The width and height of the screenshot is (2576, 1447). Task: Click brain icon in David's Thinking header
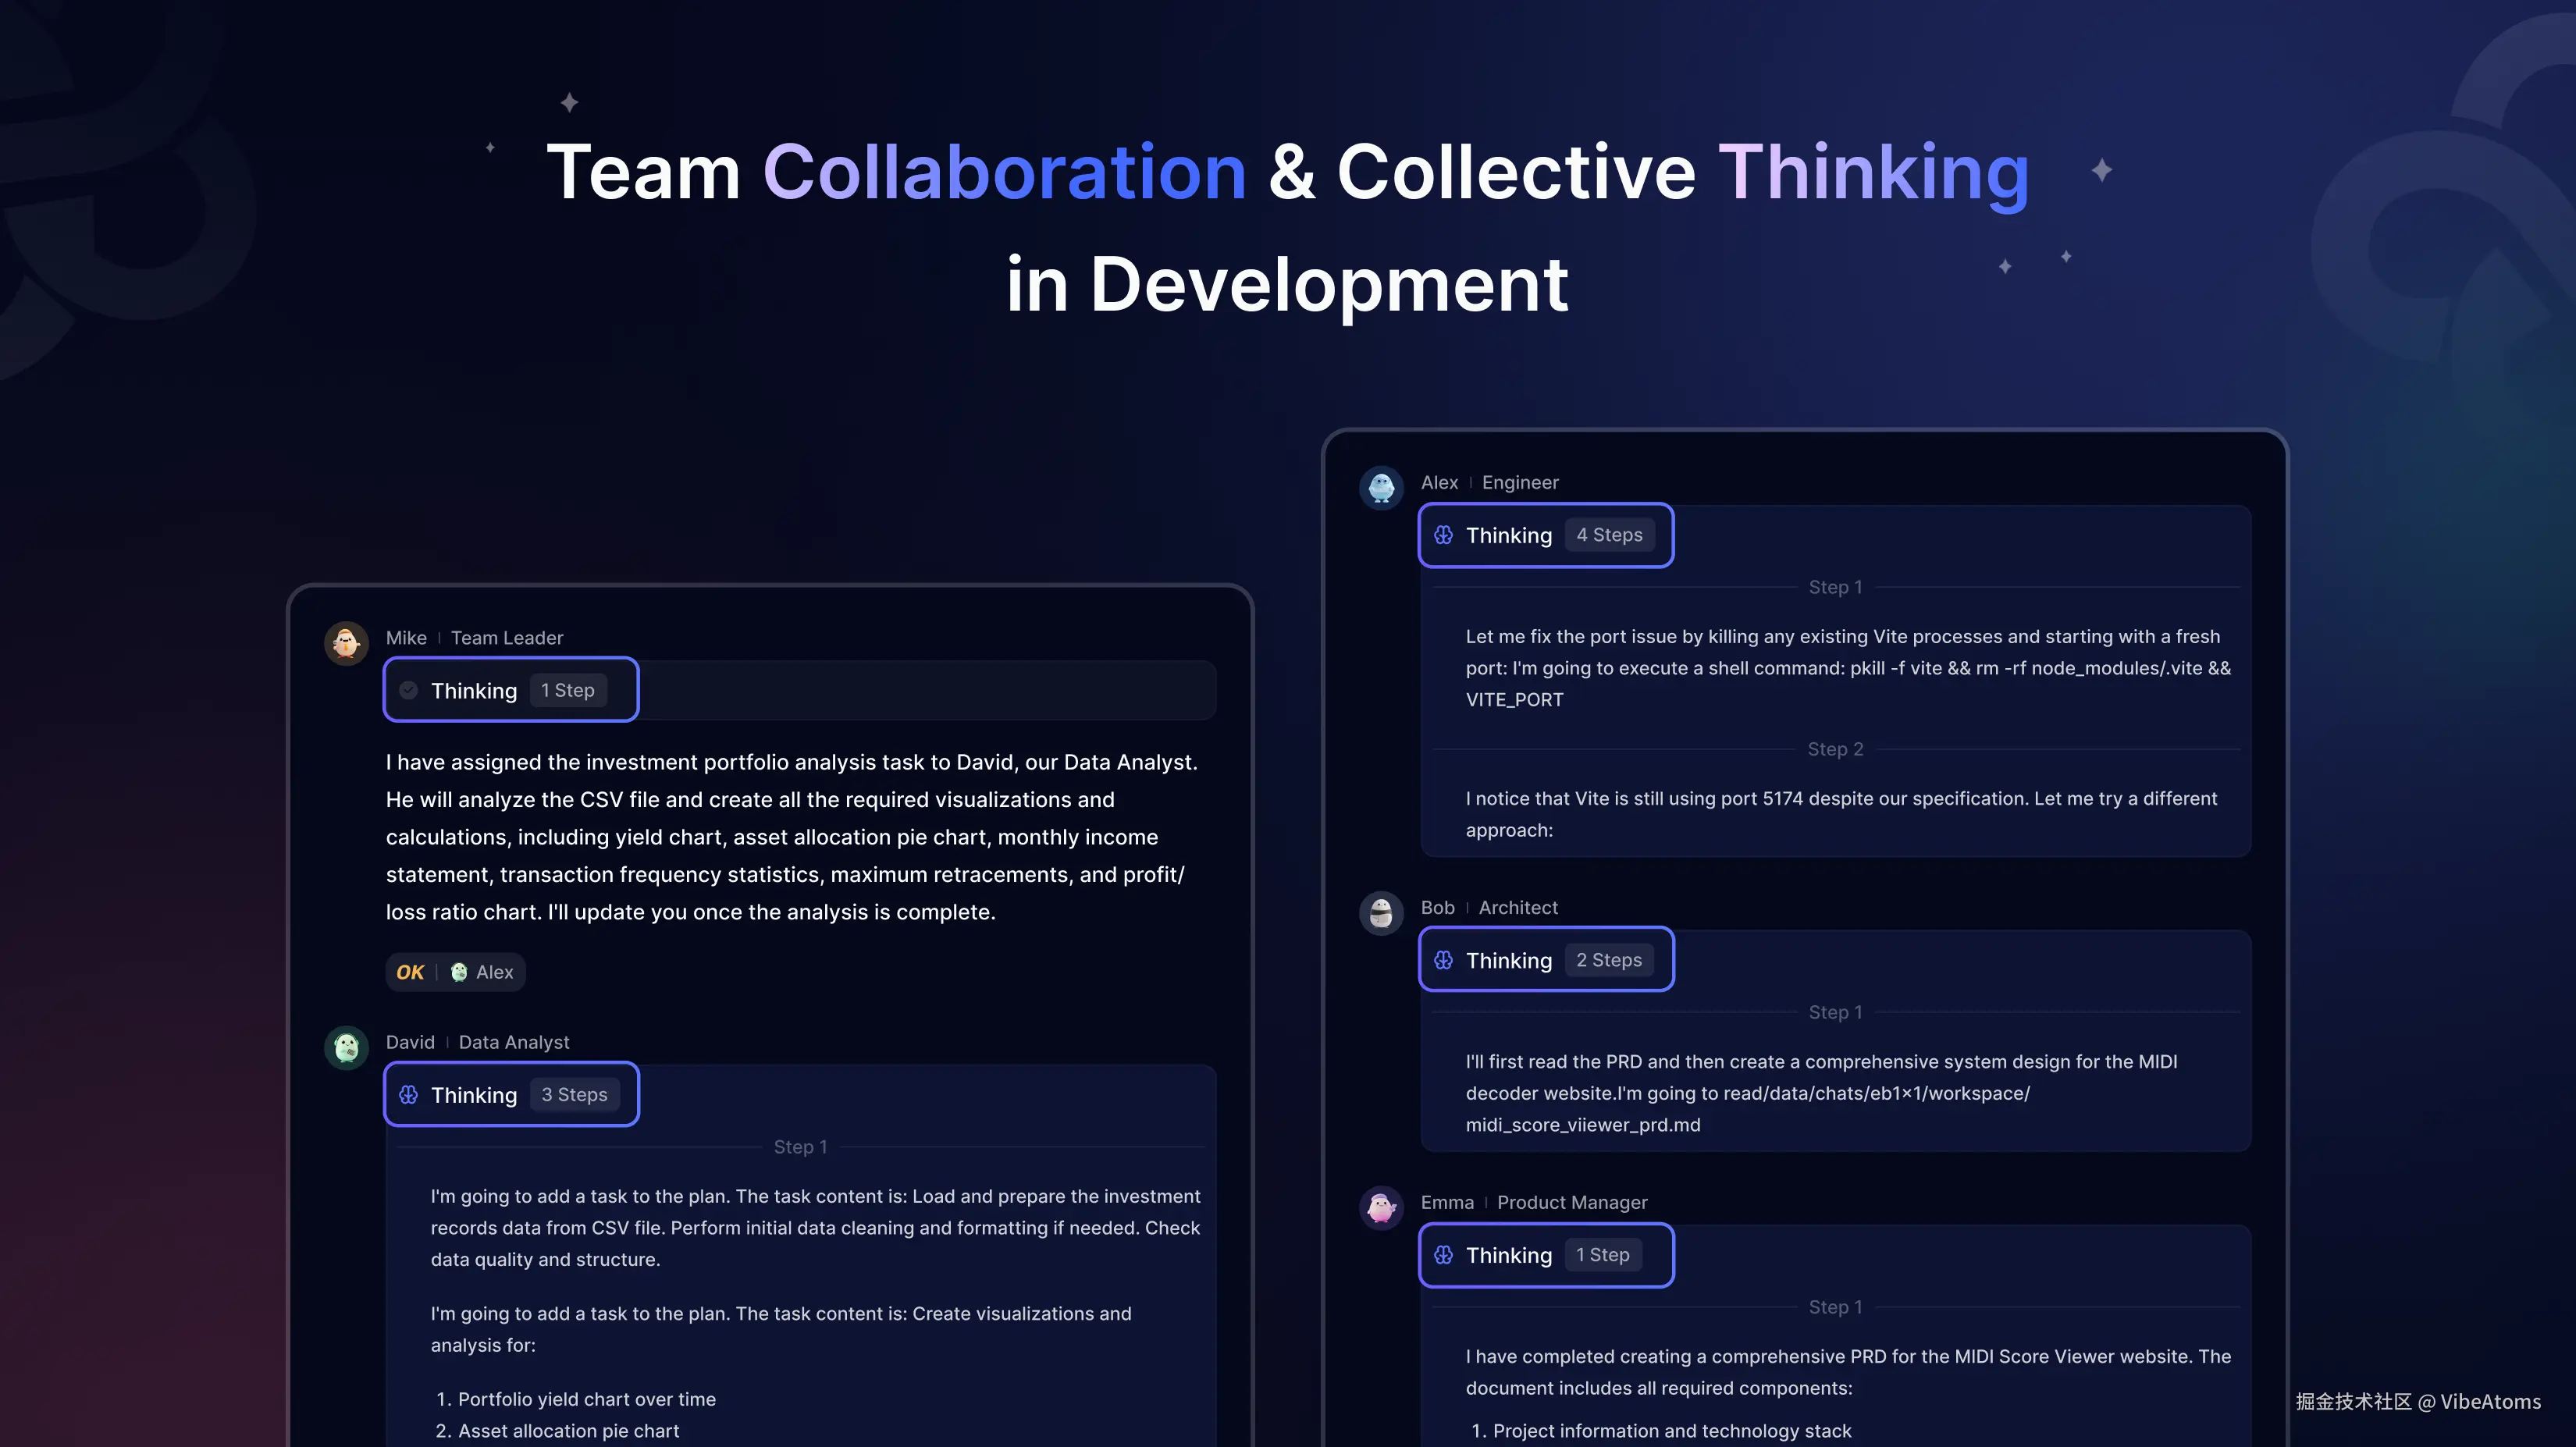[x=408, y=1095]
